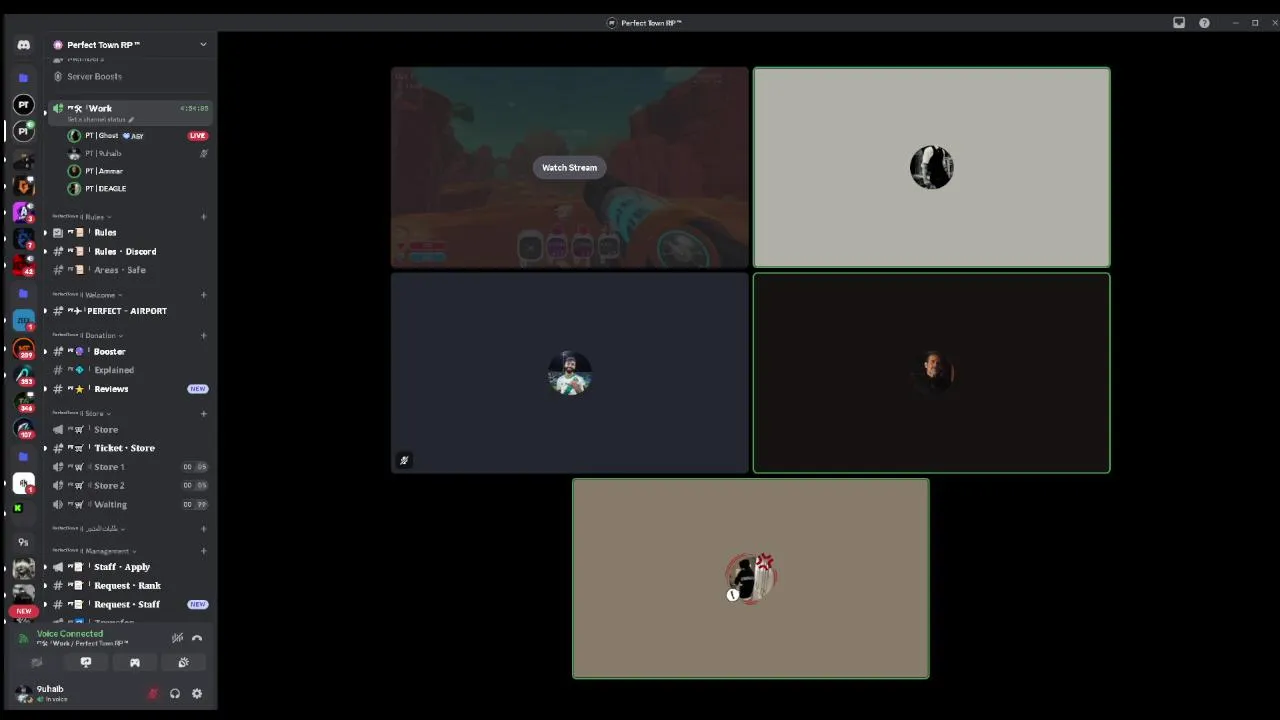This screenshot has width=1280, height=720.
Task: Open the Explained channel
Action: point(130,370)
